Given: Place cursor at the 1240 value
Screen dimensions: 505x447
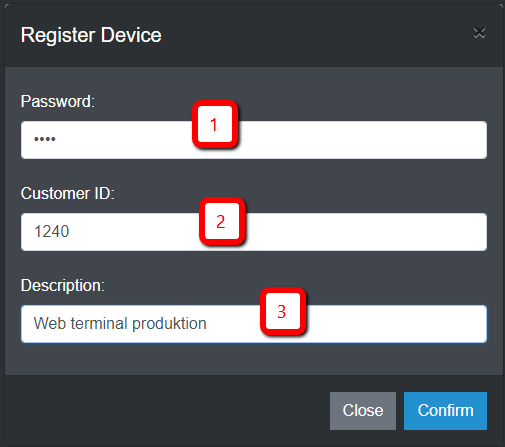Looking at the screenshot, I should [x=52, y=231].
